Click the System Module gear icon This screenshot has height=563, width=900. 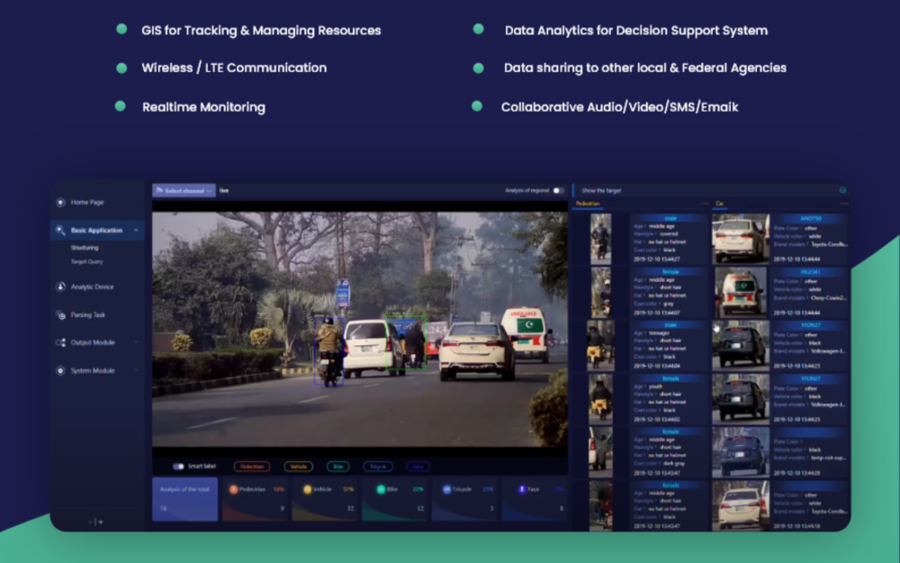point(60,371)
